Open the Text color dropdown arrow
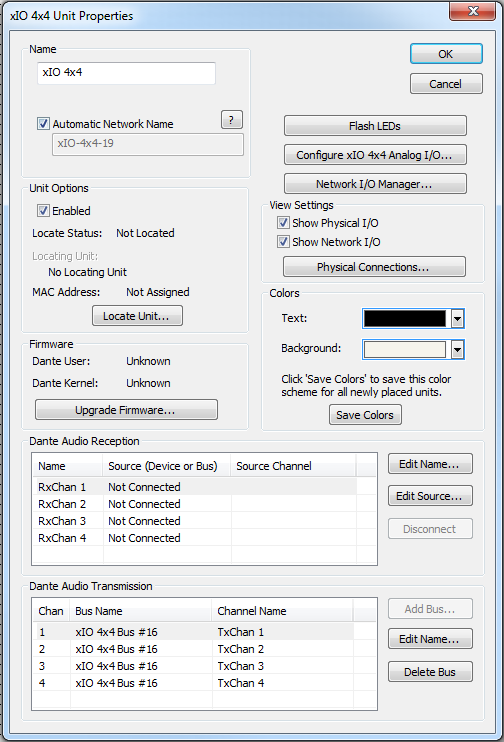 pos(457,319)
